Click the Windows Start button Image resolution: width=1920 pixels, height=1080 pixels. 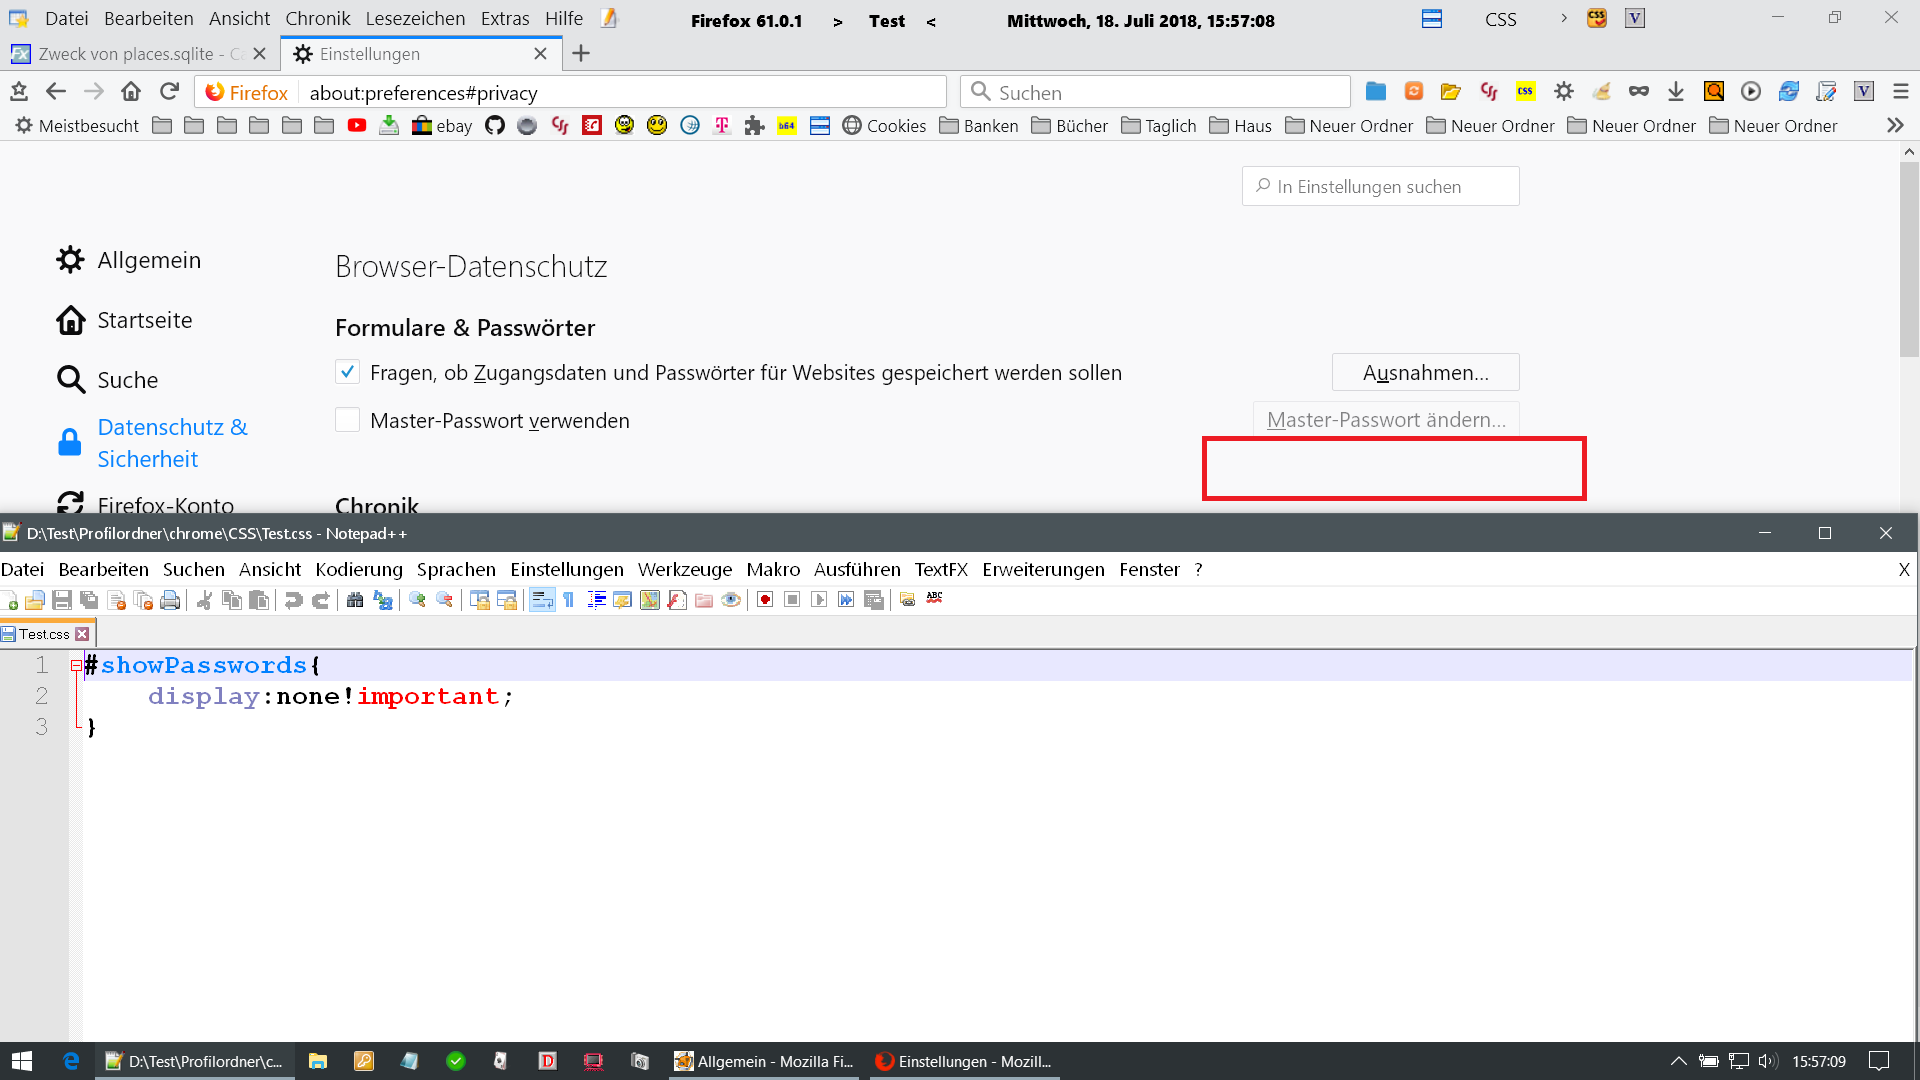click(x=22, y=1061)
